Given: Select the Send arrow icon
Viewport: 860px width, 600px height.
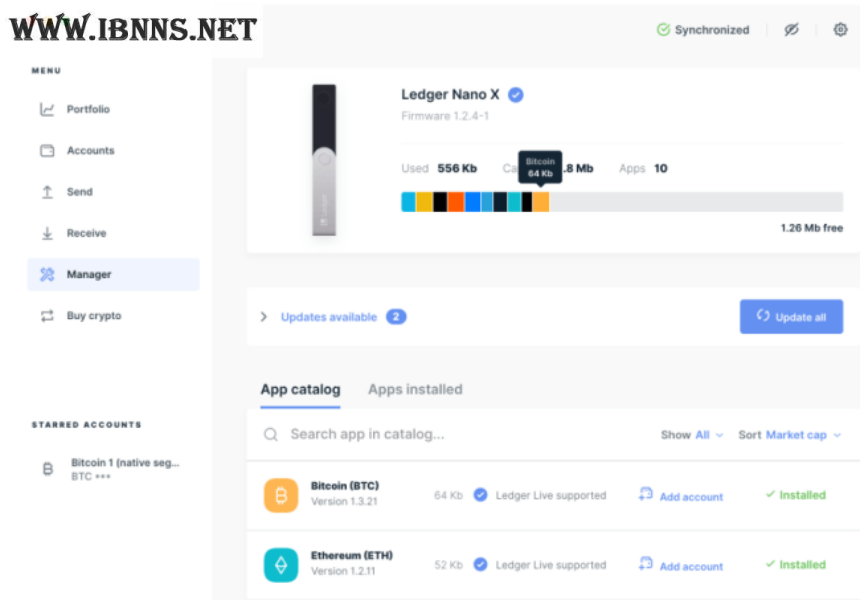Looking at the screenshot, I should (47, 192).
